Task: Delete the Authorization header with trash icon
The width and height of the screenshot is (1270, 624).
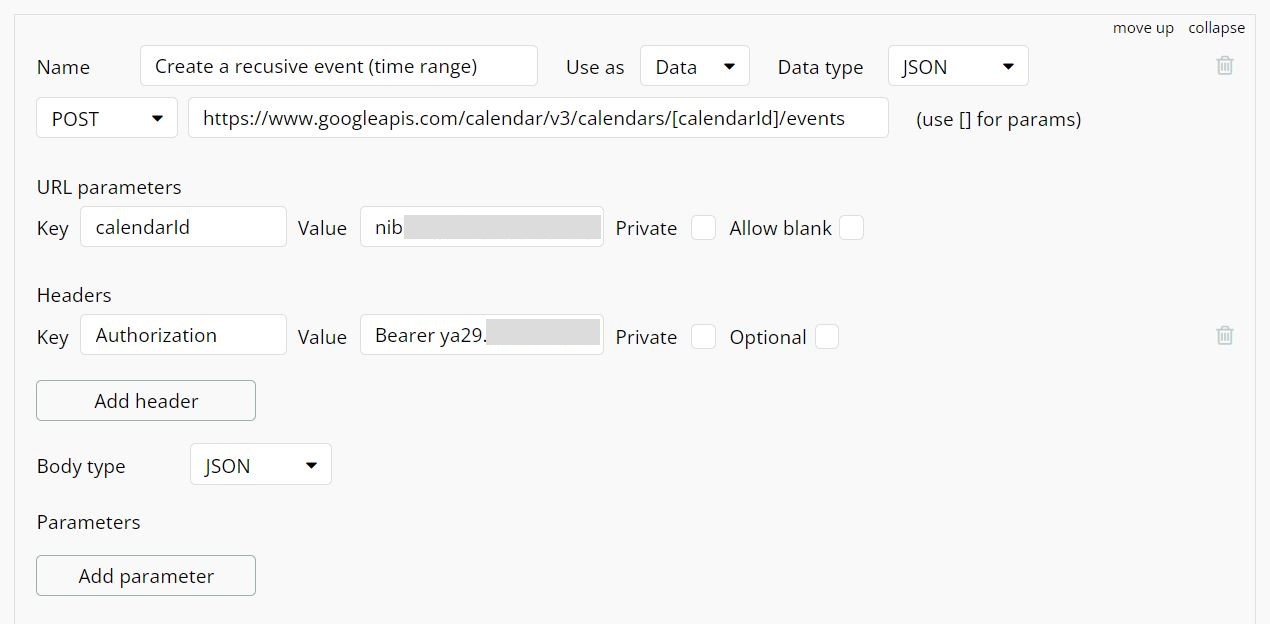Action: tap(1224, 336)
